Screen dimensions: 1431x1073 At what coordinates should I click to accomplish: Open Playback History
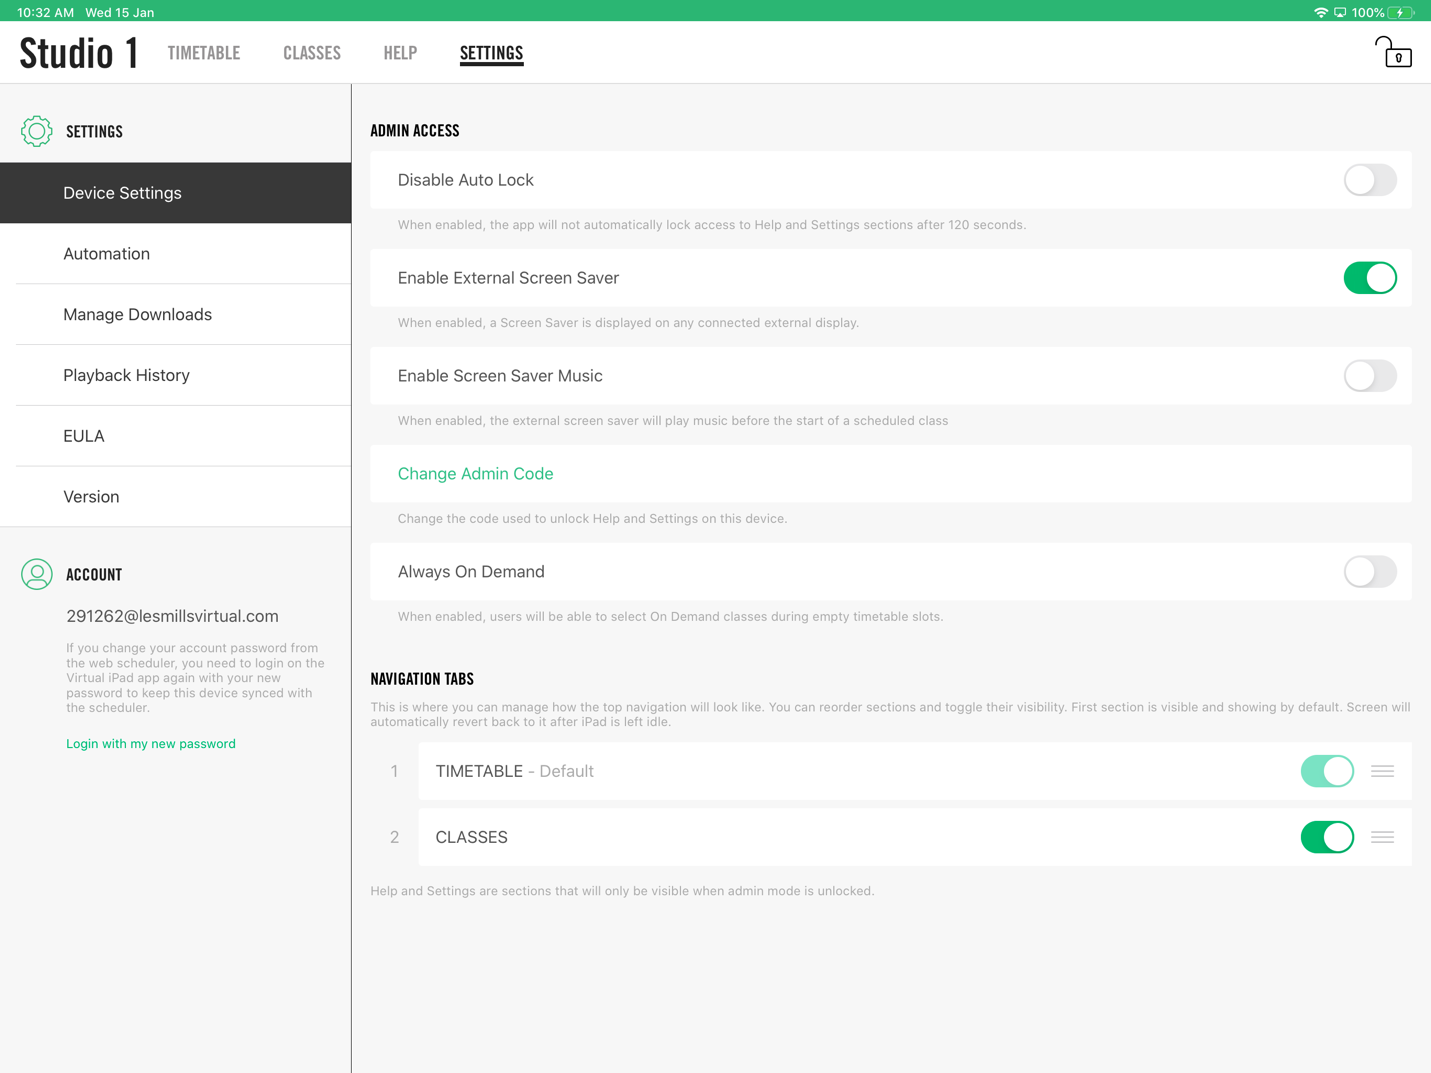coord(176,376)
